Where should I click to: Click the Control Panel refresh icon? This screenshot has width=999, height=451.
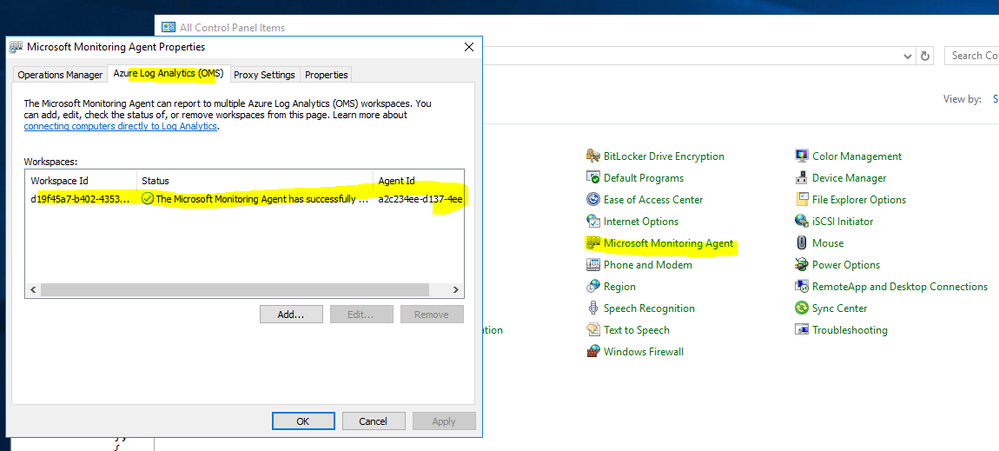click(x=926, y=56)
